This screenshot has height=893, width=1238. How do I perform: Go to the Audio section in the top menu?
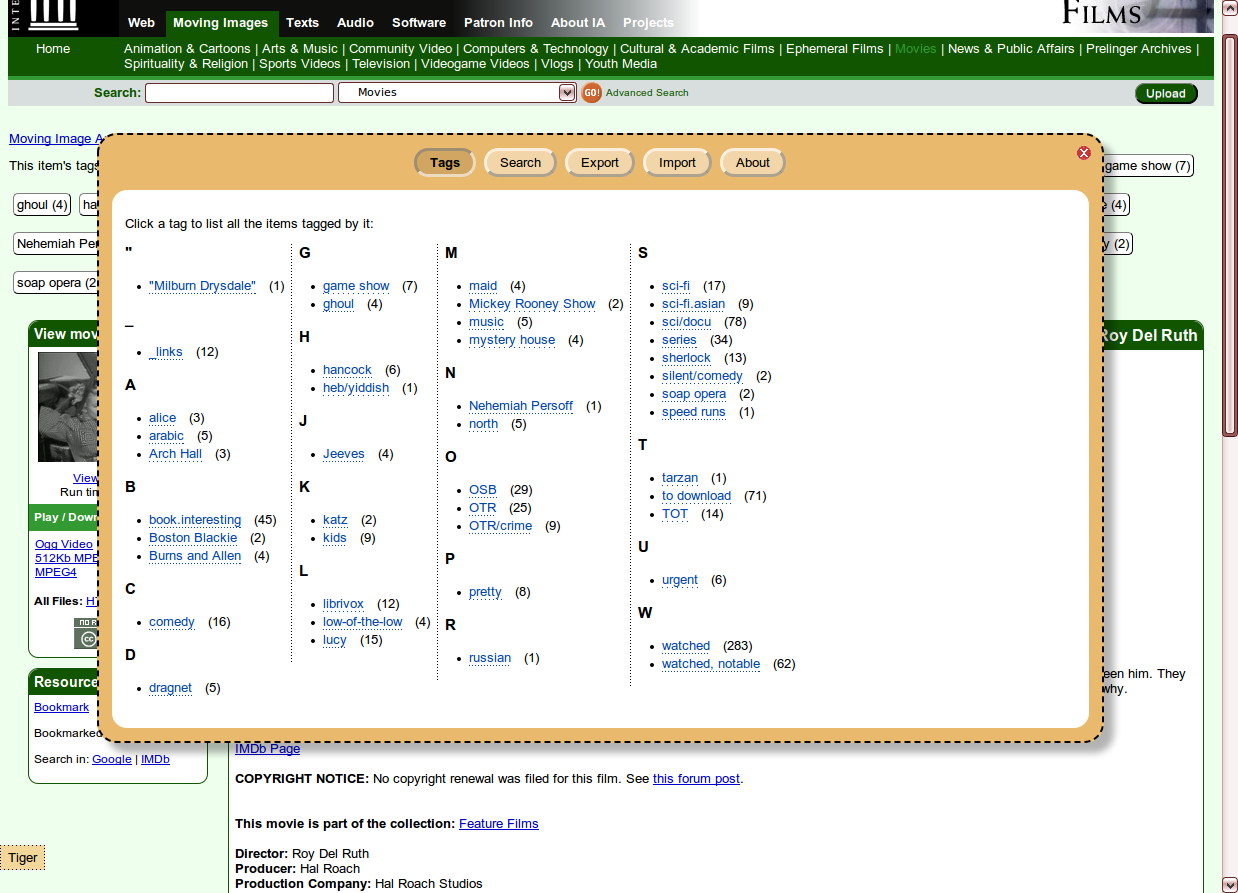click(x=355, y=22)
